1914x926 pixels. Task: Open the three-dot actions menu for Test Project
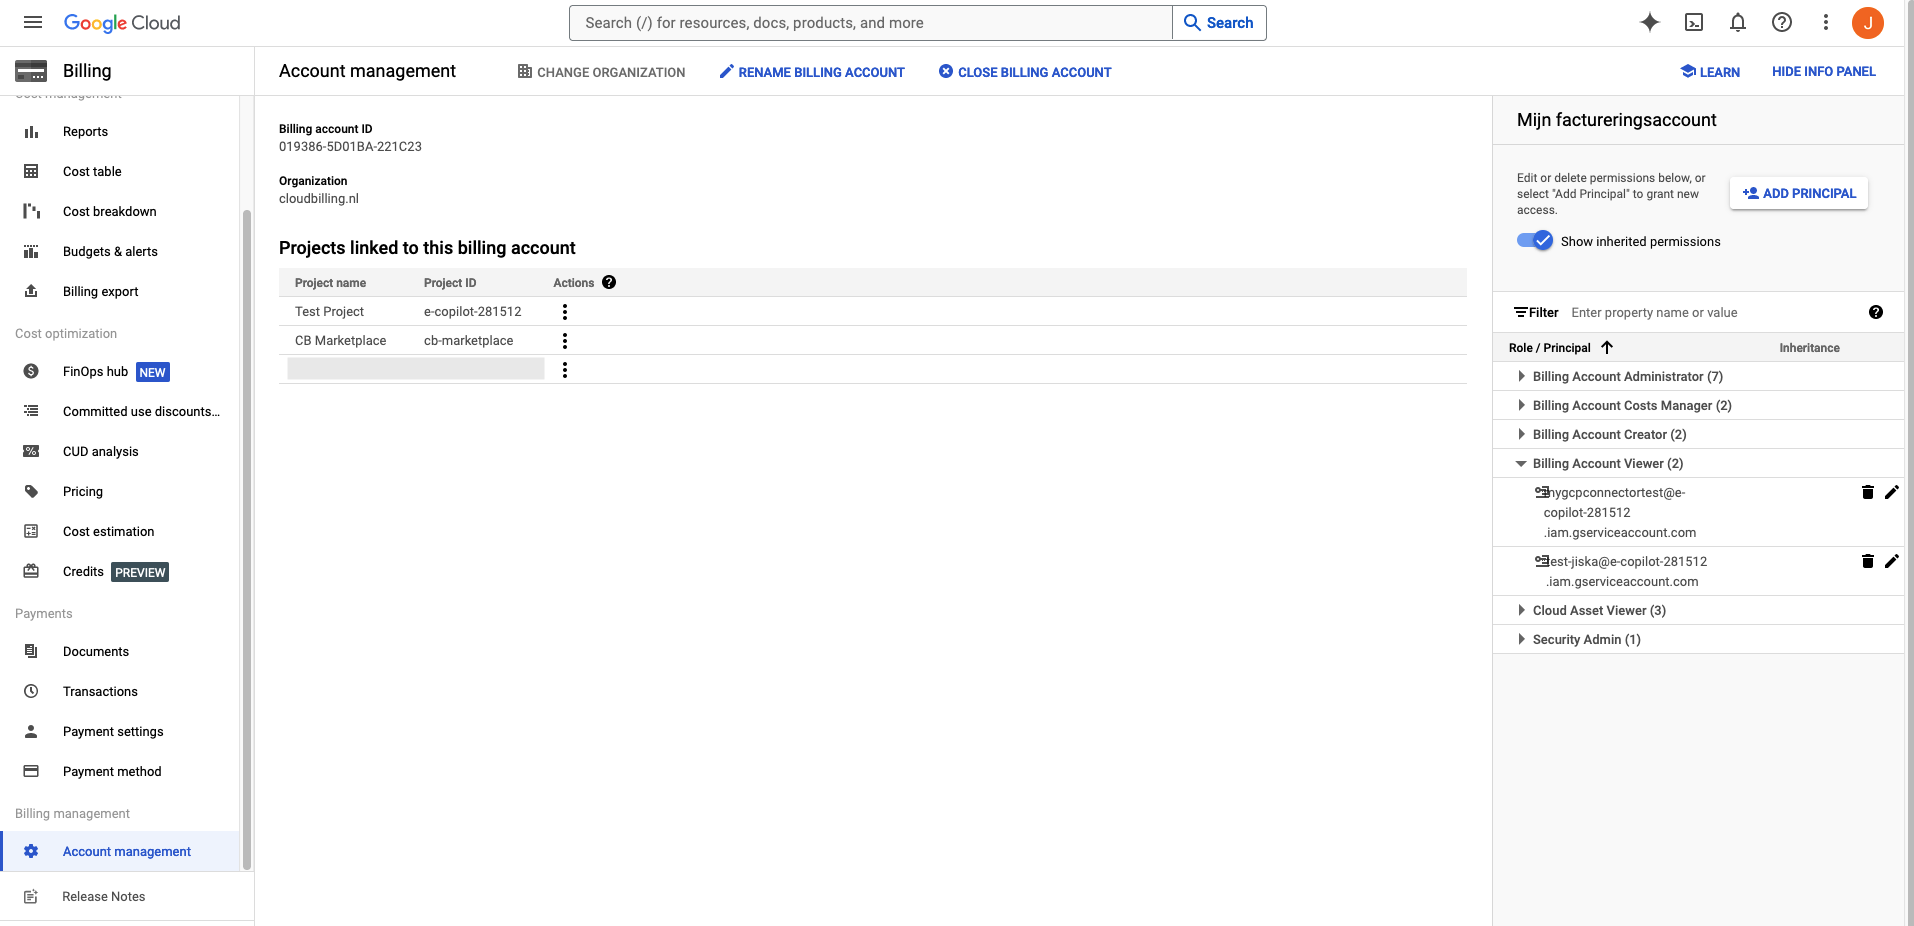click(565, 311)
